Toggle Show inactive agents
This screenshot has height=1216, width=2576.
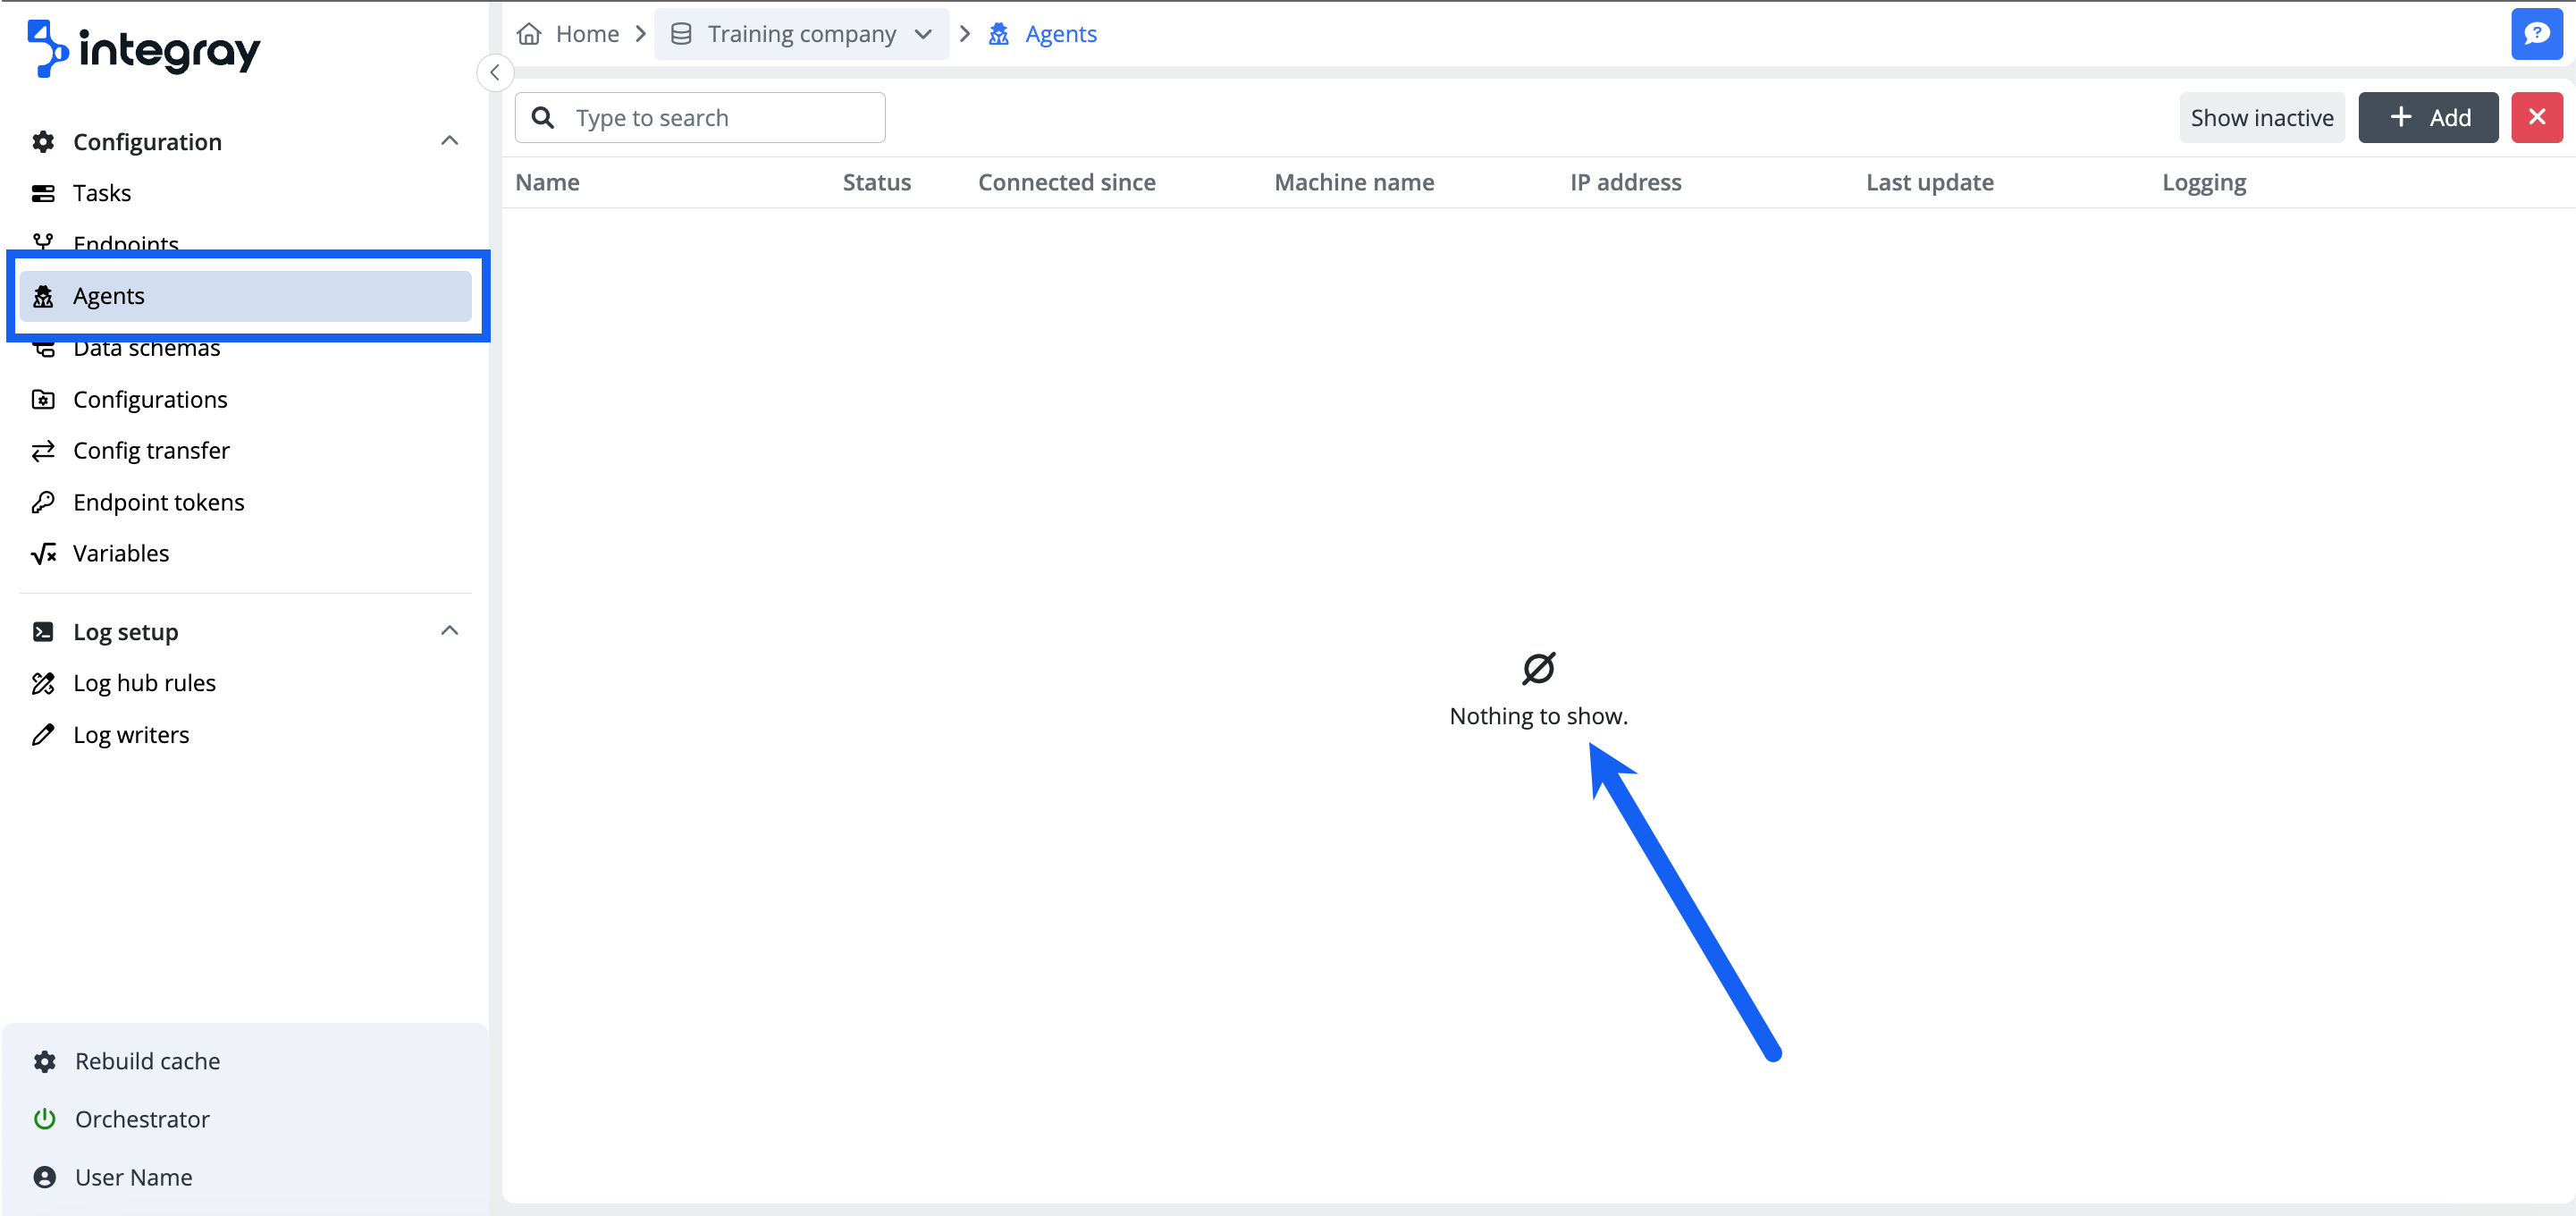tap(2261, 118)
